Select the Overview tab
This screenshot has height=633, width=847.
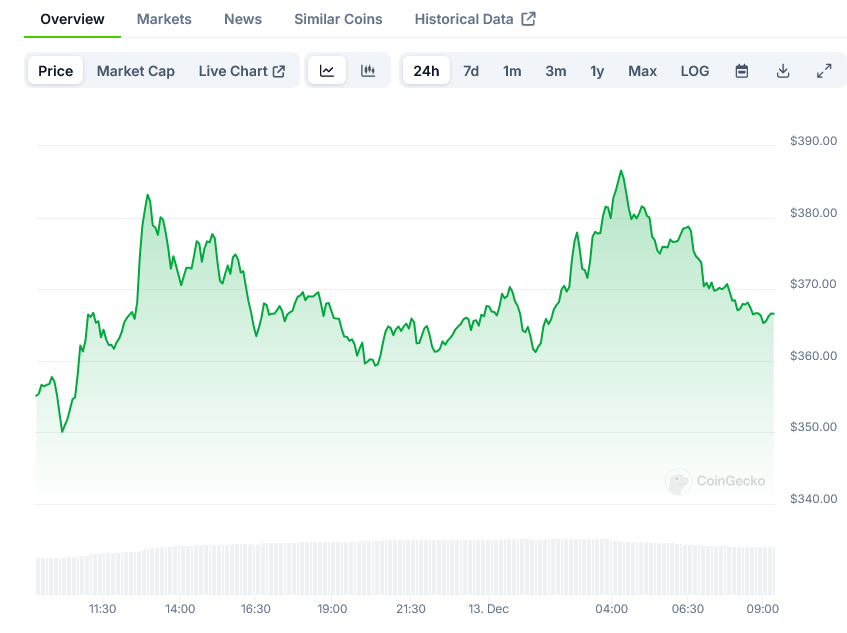click(72, 19)
